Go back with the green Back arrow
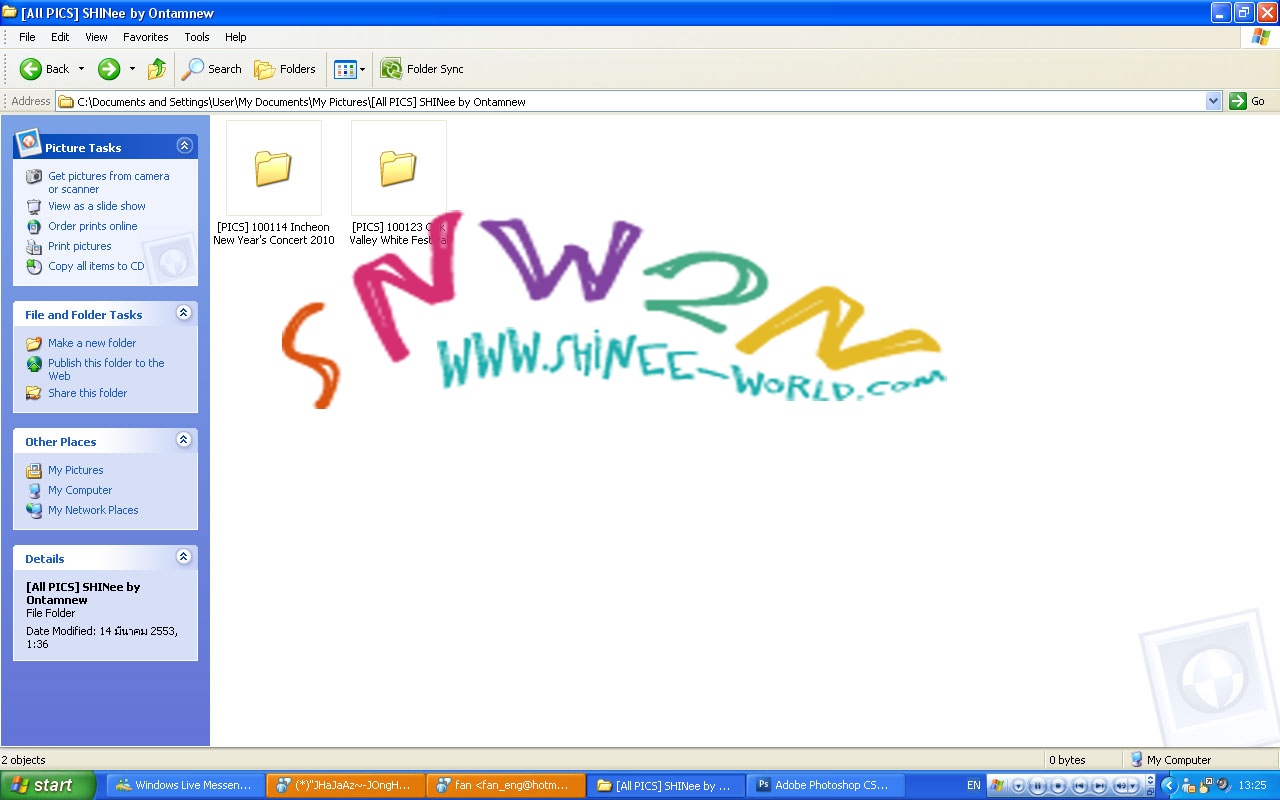 tap(45, 69)
